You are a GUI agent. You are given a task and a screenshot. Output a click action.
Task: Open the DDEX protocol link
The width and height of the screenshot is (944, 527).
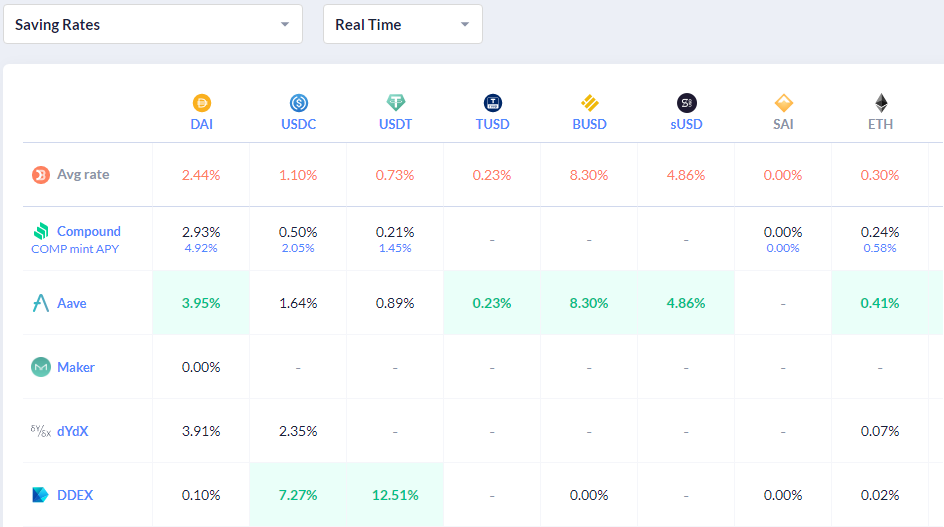click(75, 495)
